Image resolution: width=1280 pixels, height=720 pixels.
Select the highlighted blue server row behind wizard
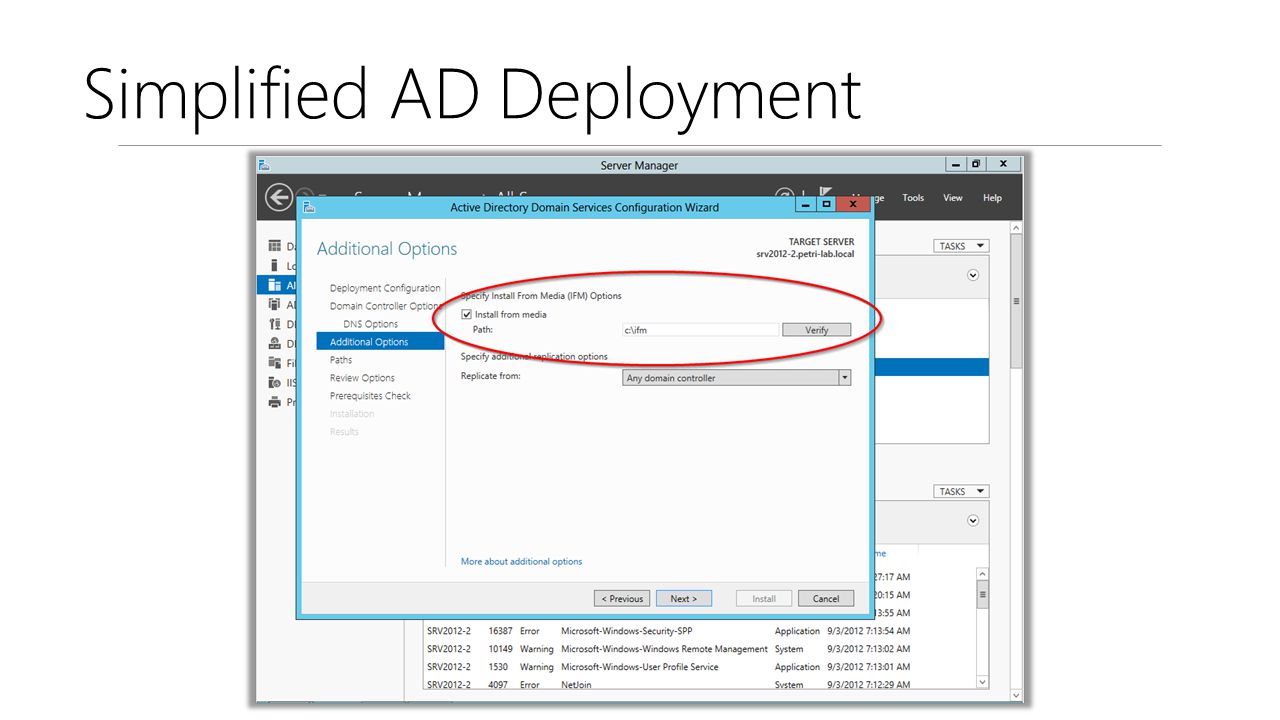pos(931,367)
